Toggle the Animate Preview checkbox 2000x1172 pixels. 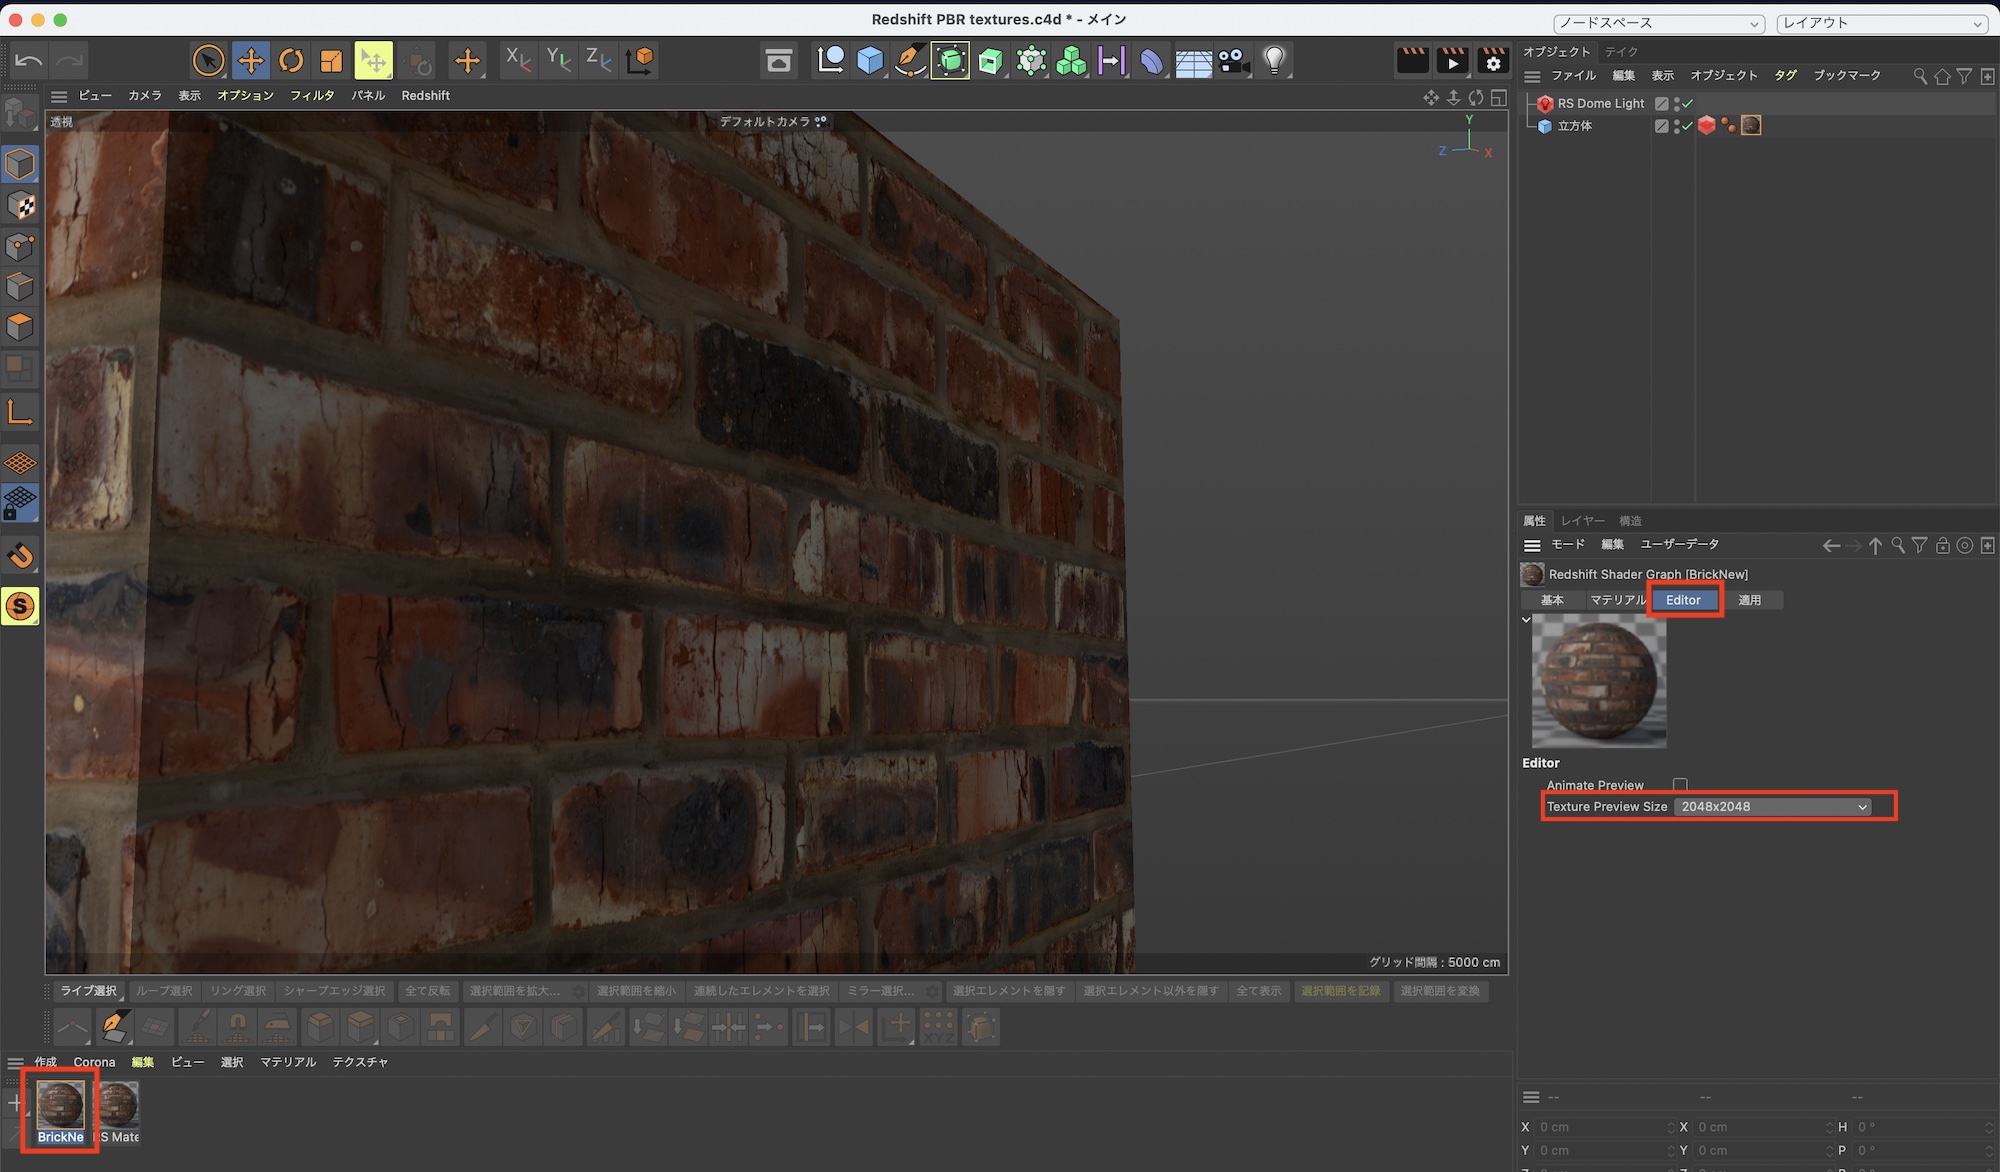[x=1680, y=785]
